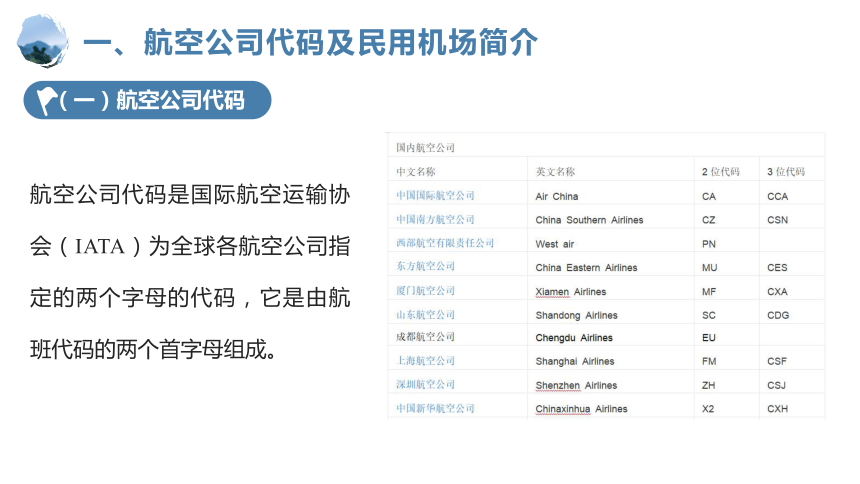This screenshot has height=484, width=860.
Task: Open the 中国南方航空公司 link
Action: point(435,220)
